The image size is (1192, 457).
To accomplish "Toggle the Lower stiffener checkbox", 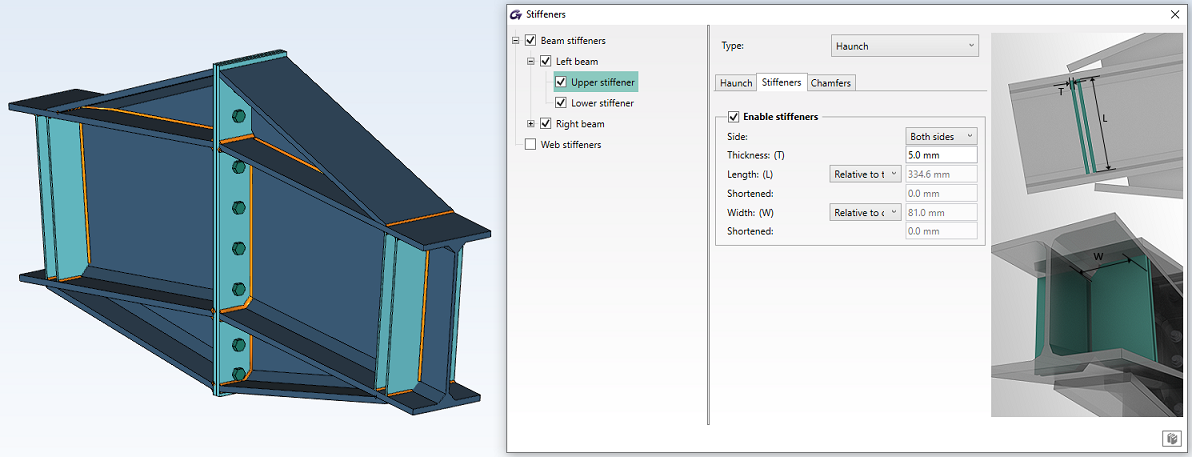I will 561,103.
